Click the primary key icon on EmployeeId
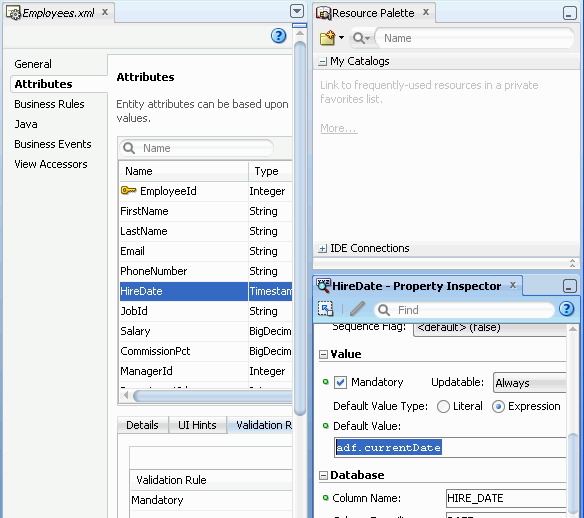Screen dimensions: 584x518 click(128, 191)
